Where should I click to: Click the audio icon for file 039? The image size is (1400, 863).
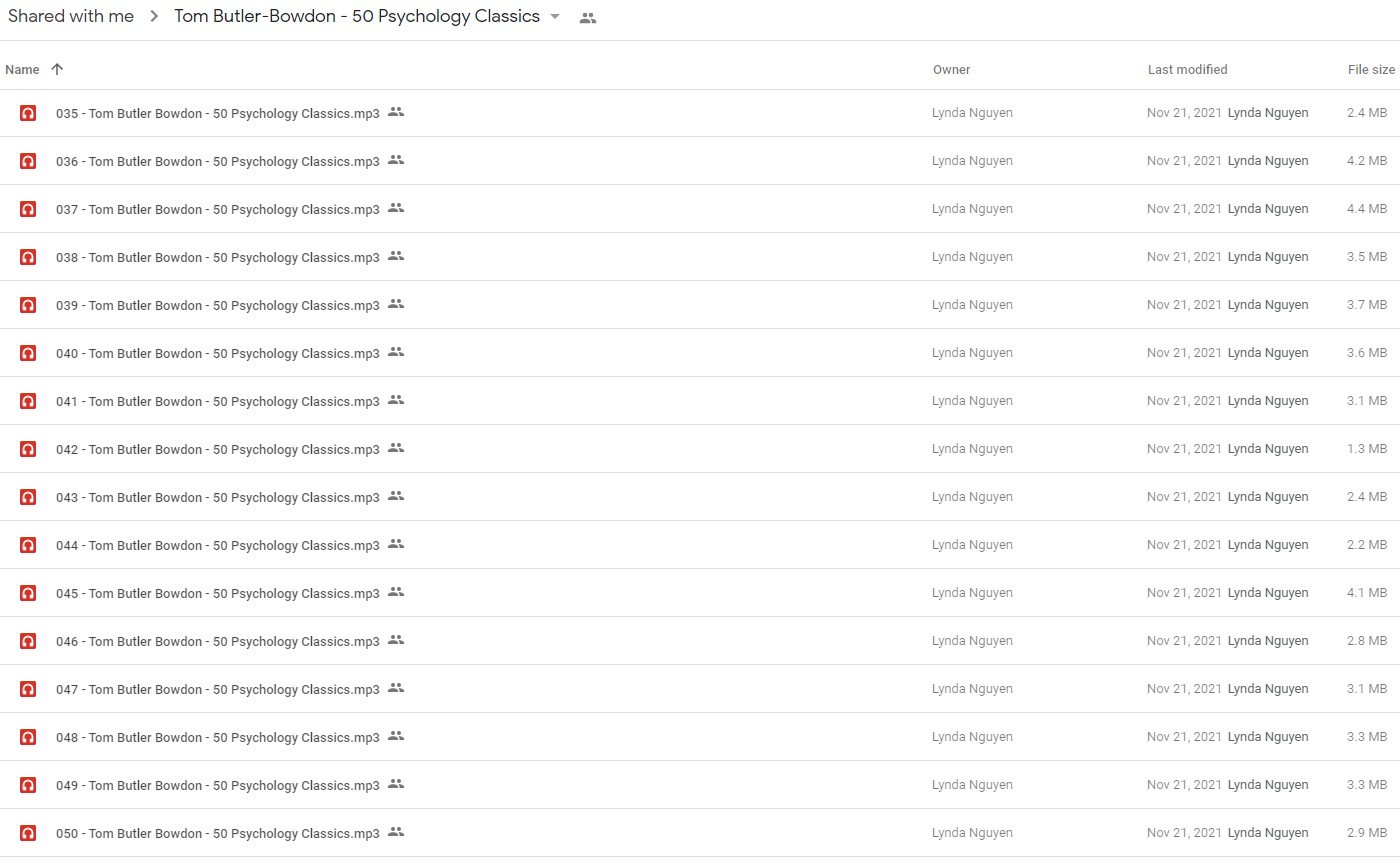[28, 305]
